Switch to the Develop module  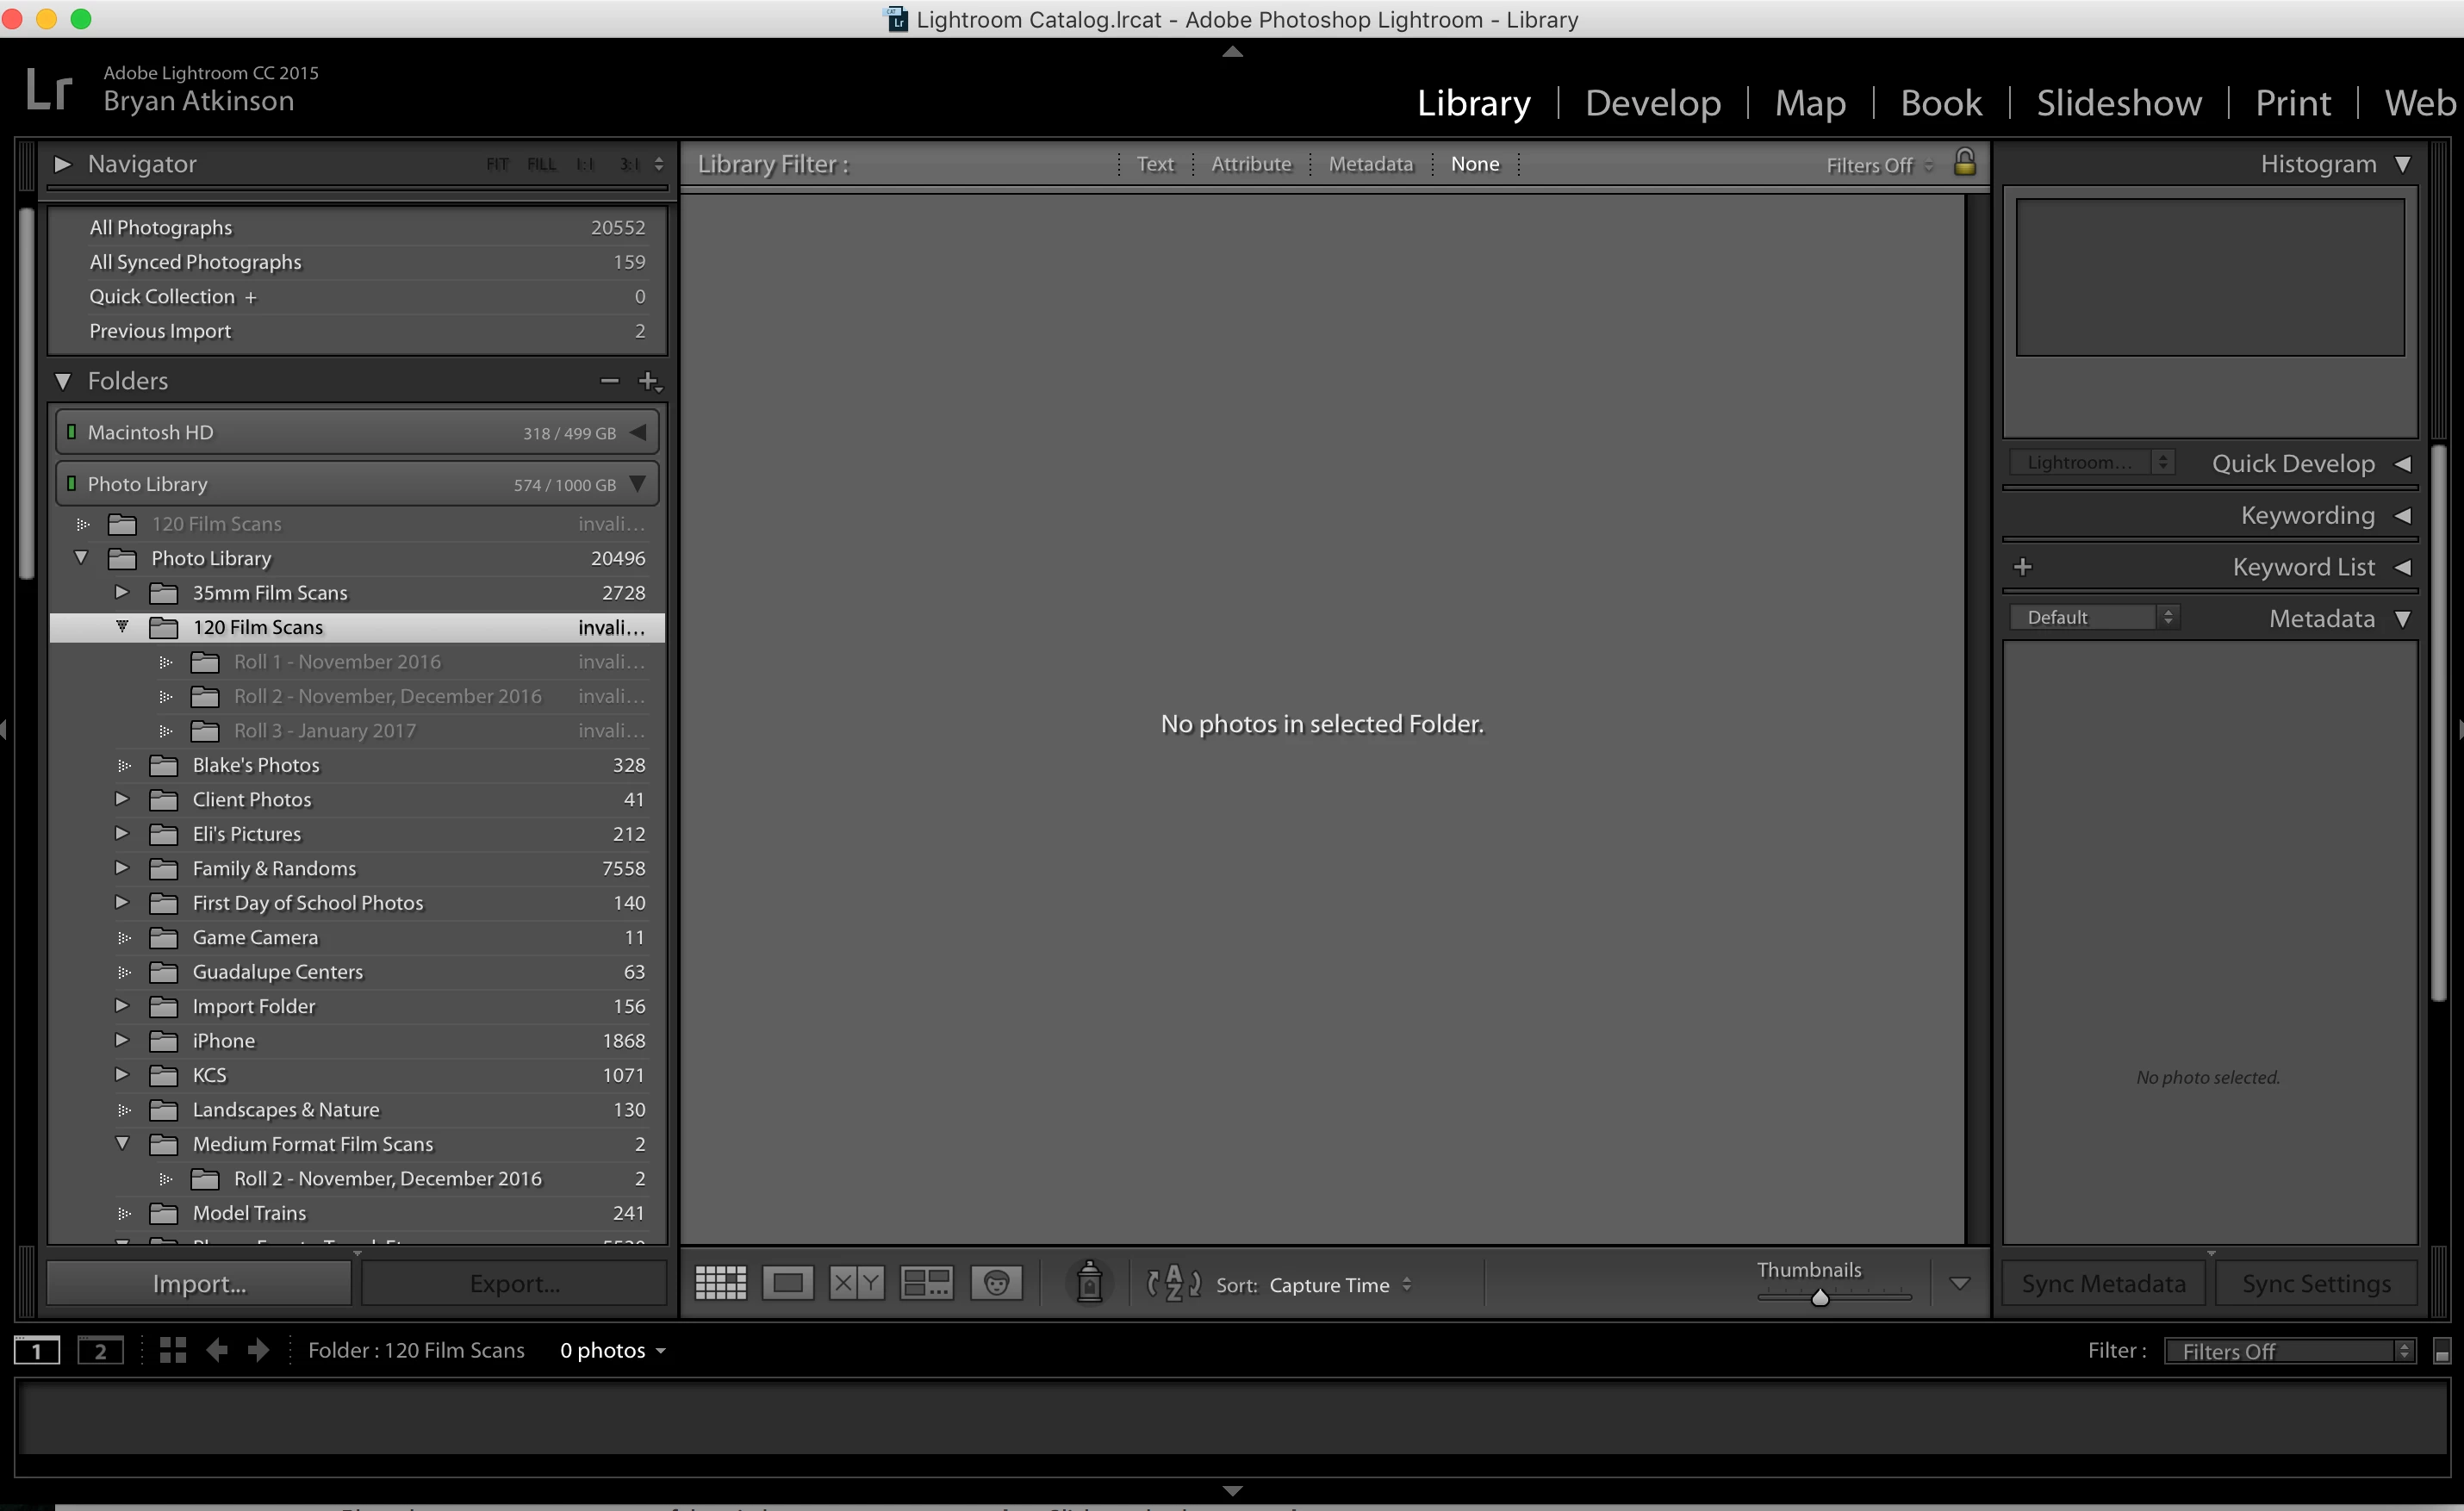[x=1652, y=103]
